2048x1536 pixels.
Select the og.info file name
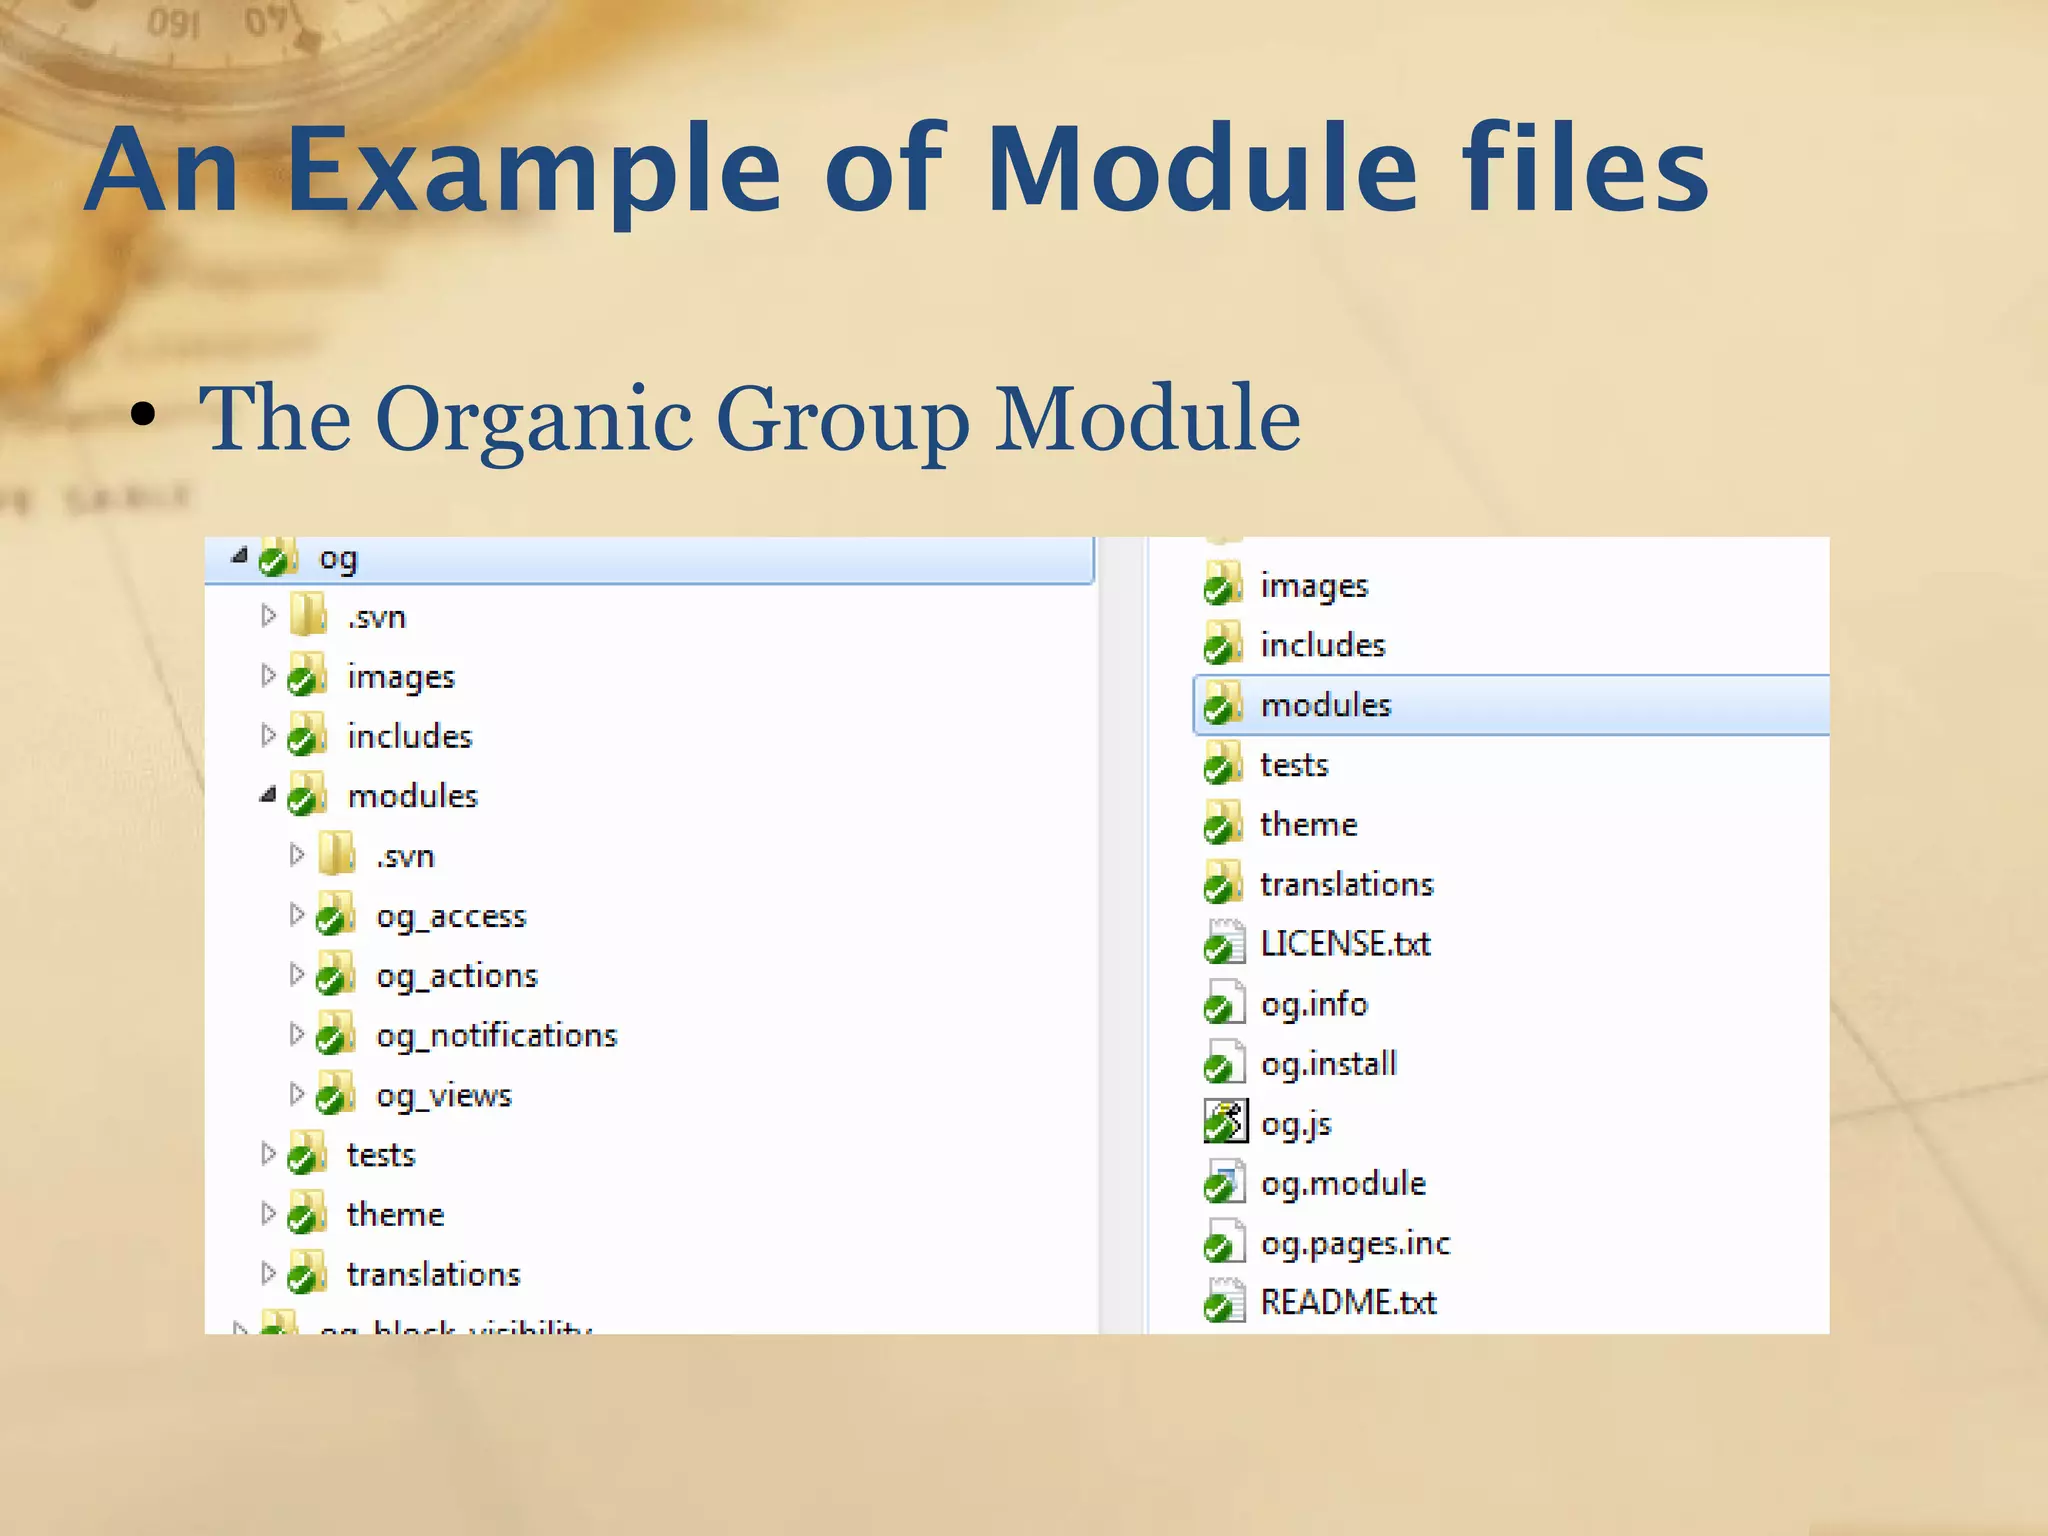point(1314,1004)
